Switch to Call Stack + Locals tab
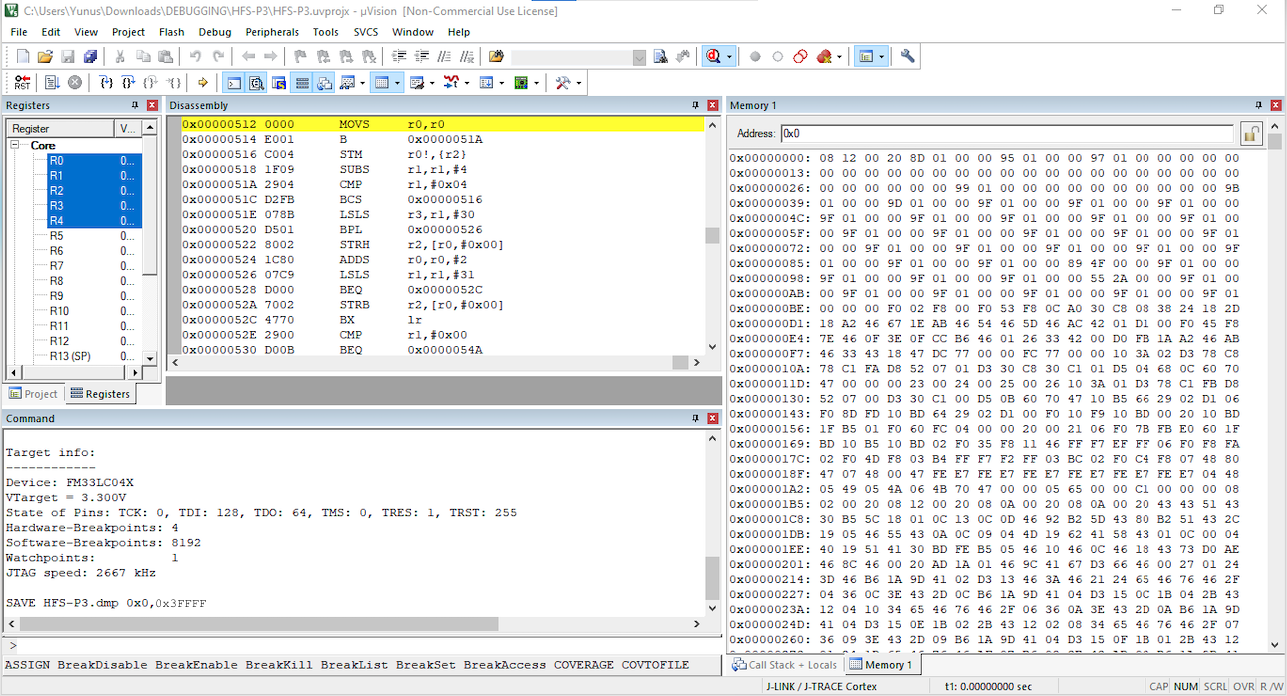Viewport: 1287px width, 696px height. (x=785, y=665)
